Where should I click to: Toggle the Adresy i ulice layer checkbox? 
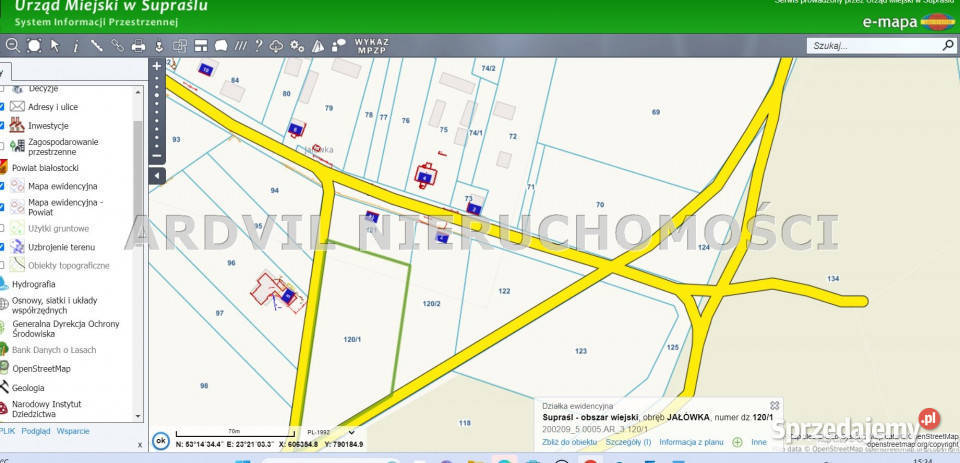pyautogui.click(x=2, y=107)
